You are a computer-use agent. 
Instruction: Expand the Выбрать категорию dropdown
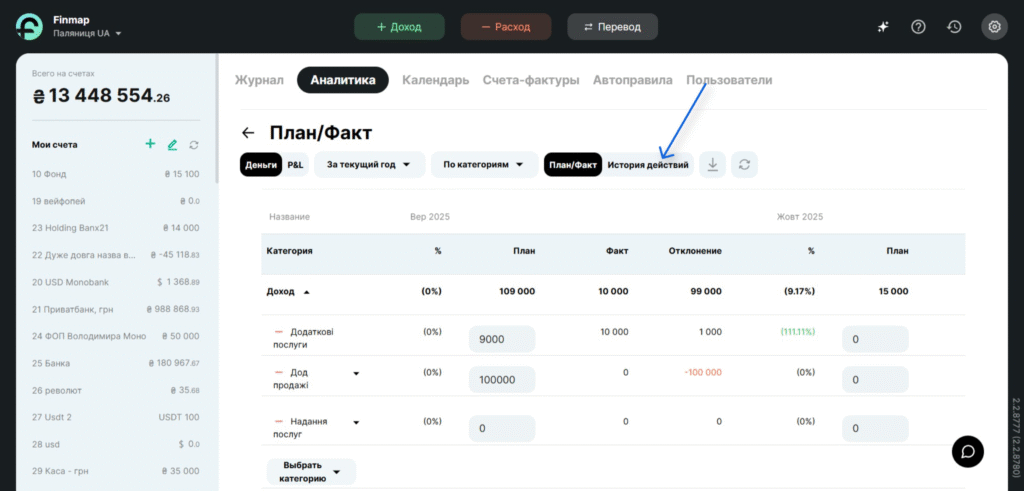[x=311, y=471]
